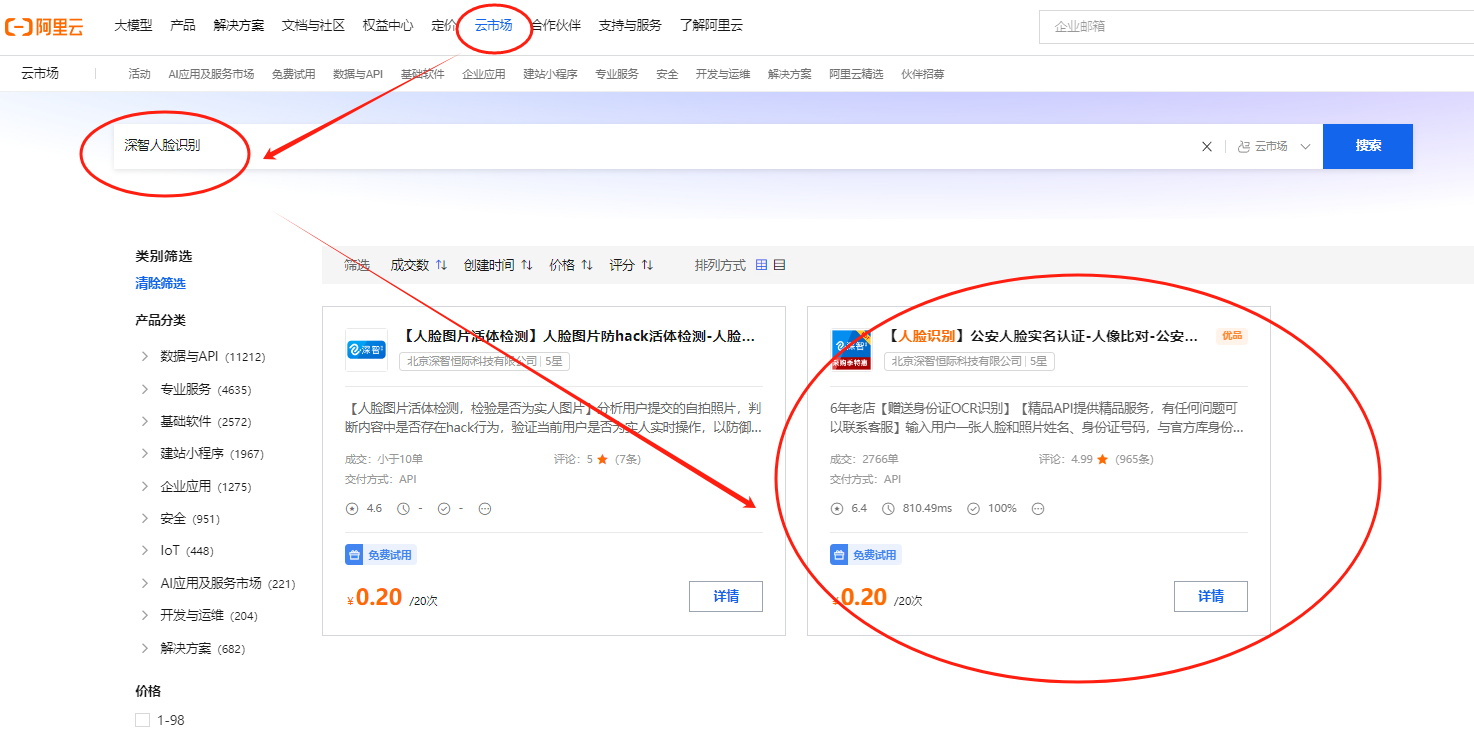
Task: Click the 企业邮箱 top search field
Action: click(x=1256, y=26)
